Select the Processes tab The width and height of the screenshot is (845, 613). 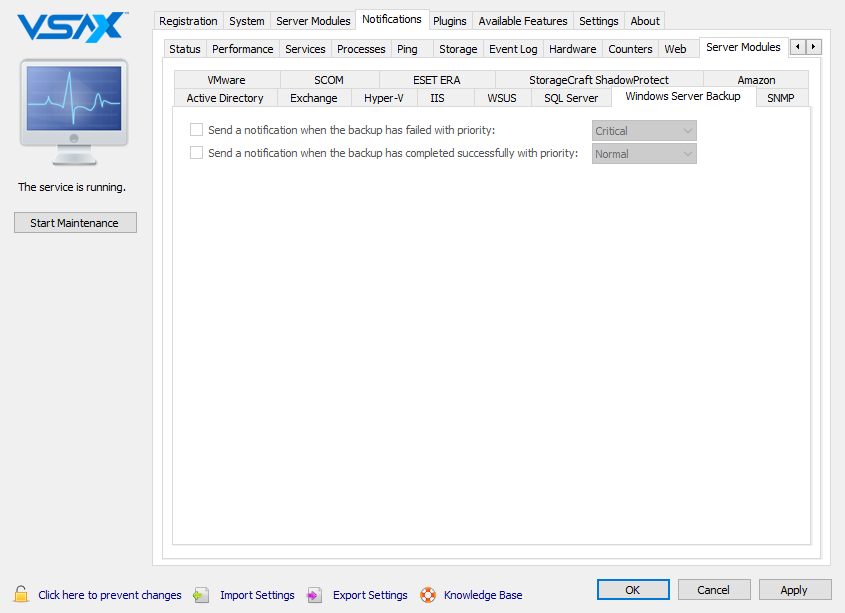pyautogui.click(x=361, y=49)
